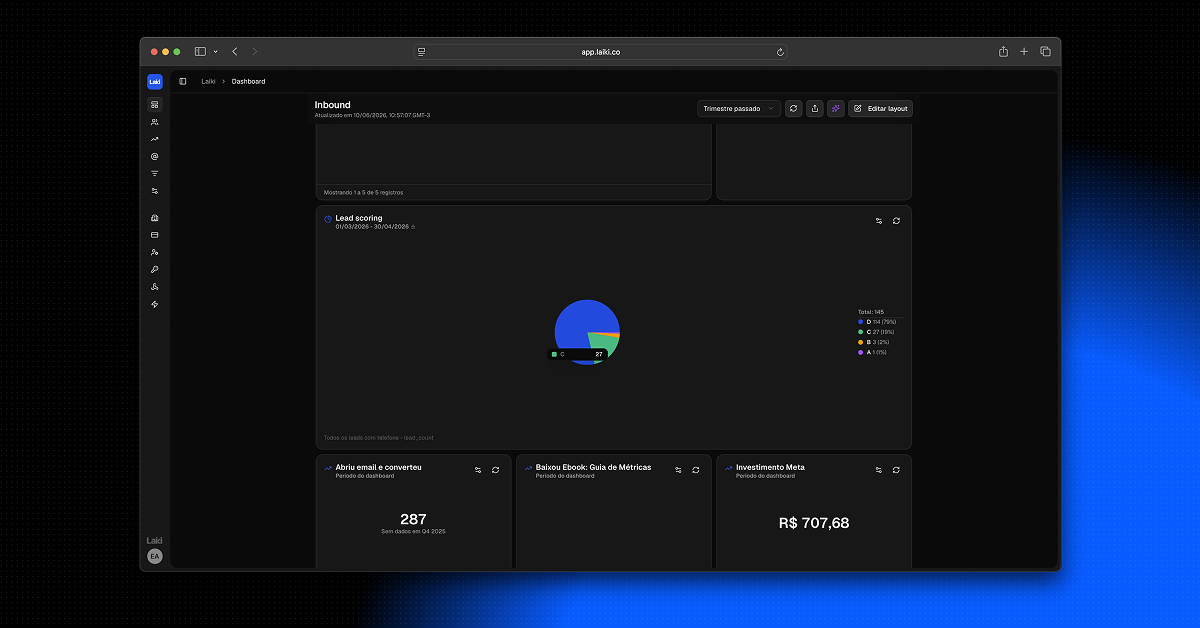Go back in Safari
This screenshot has height=628, width=1200.
coord(235,51)
